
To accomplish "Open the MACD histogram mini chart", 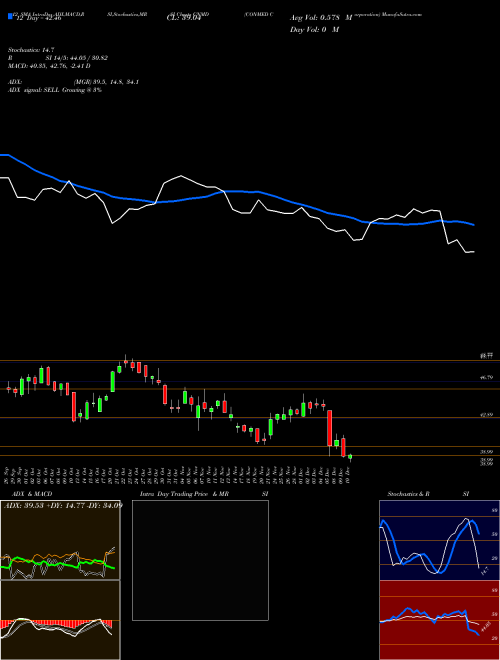I will point(60,620).
